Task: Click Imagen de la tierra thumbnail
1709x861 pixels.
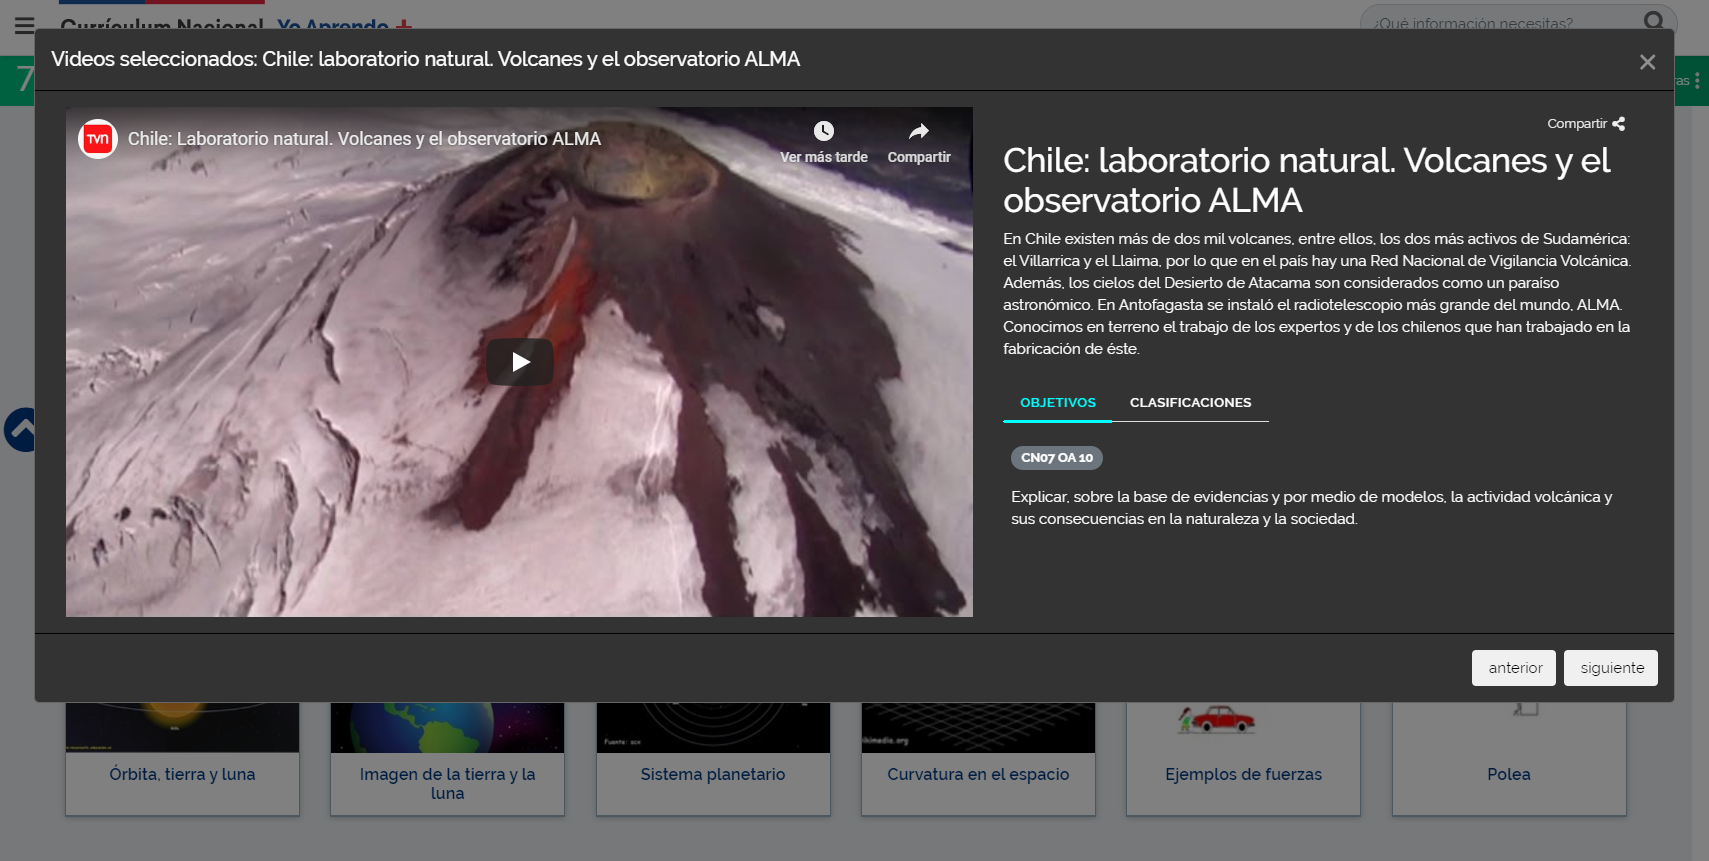Action: (447, 728)
